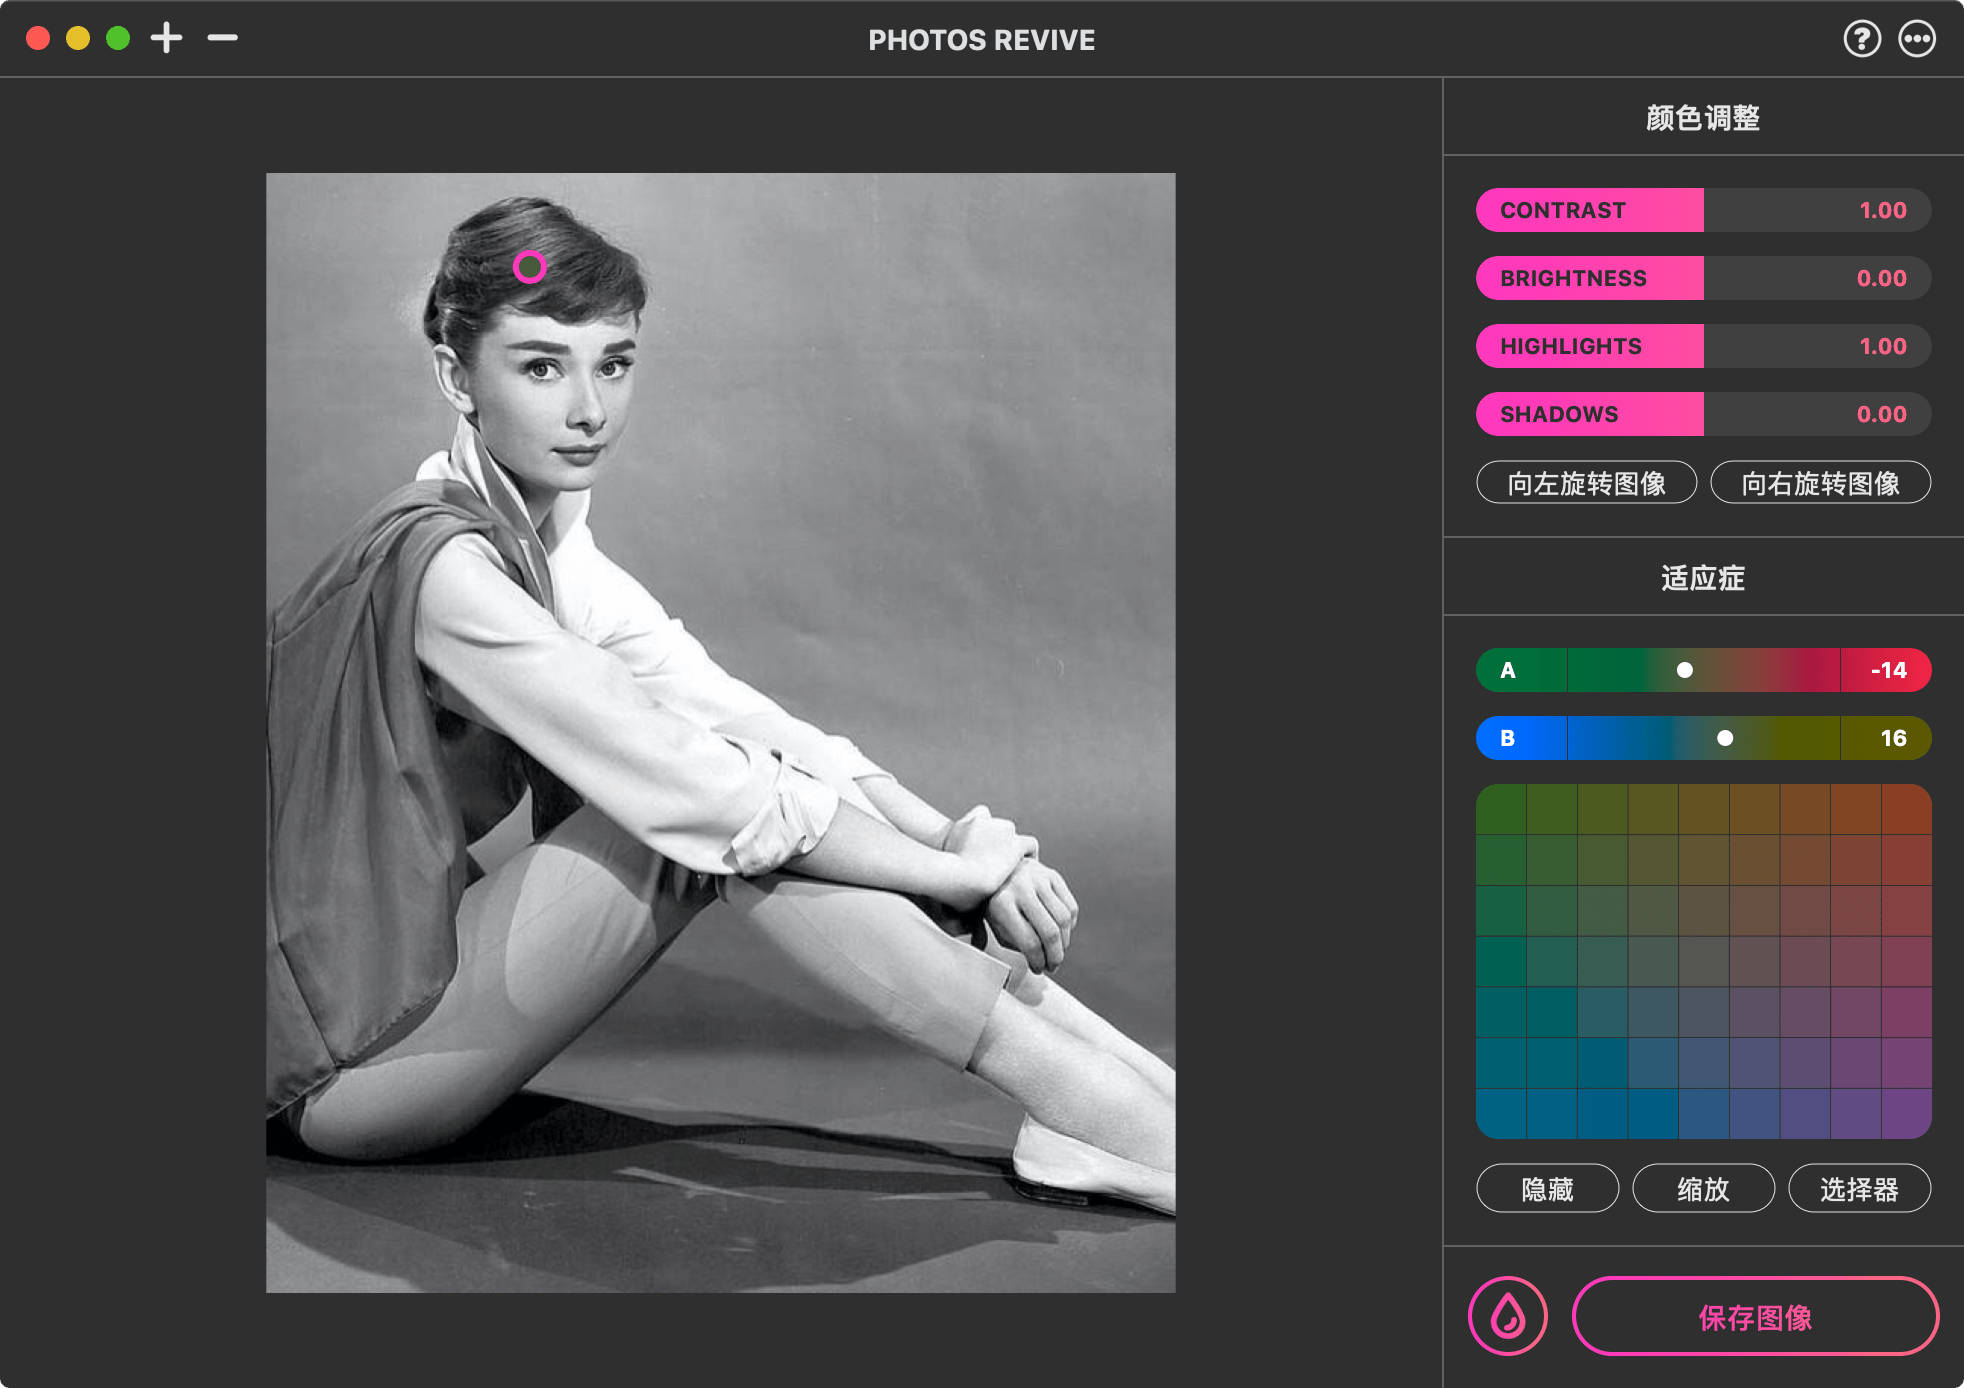
Task: Click the 向右旋转图像 button
Action: [x=1821, y=483]
